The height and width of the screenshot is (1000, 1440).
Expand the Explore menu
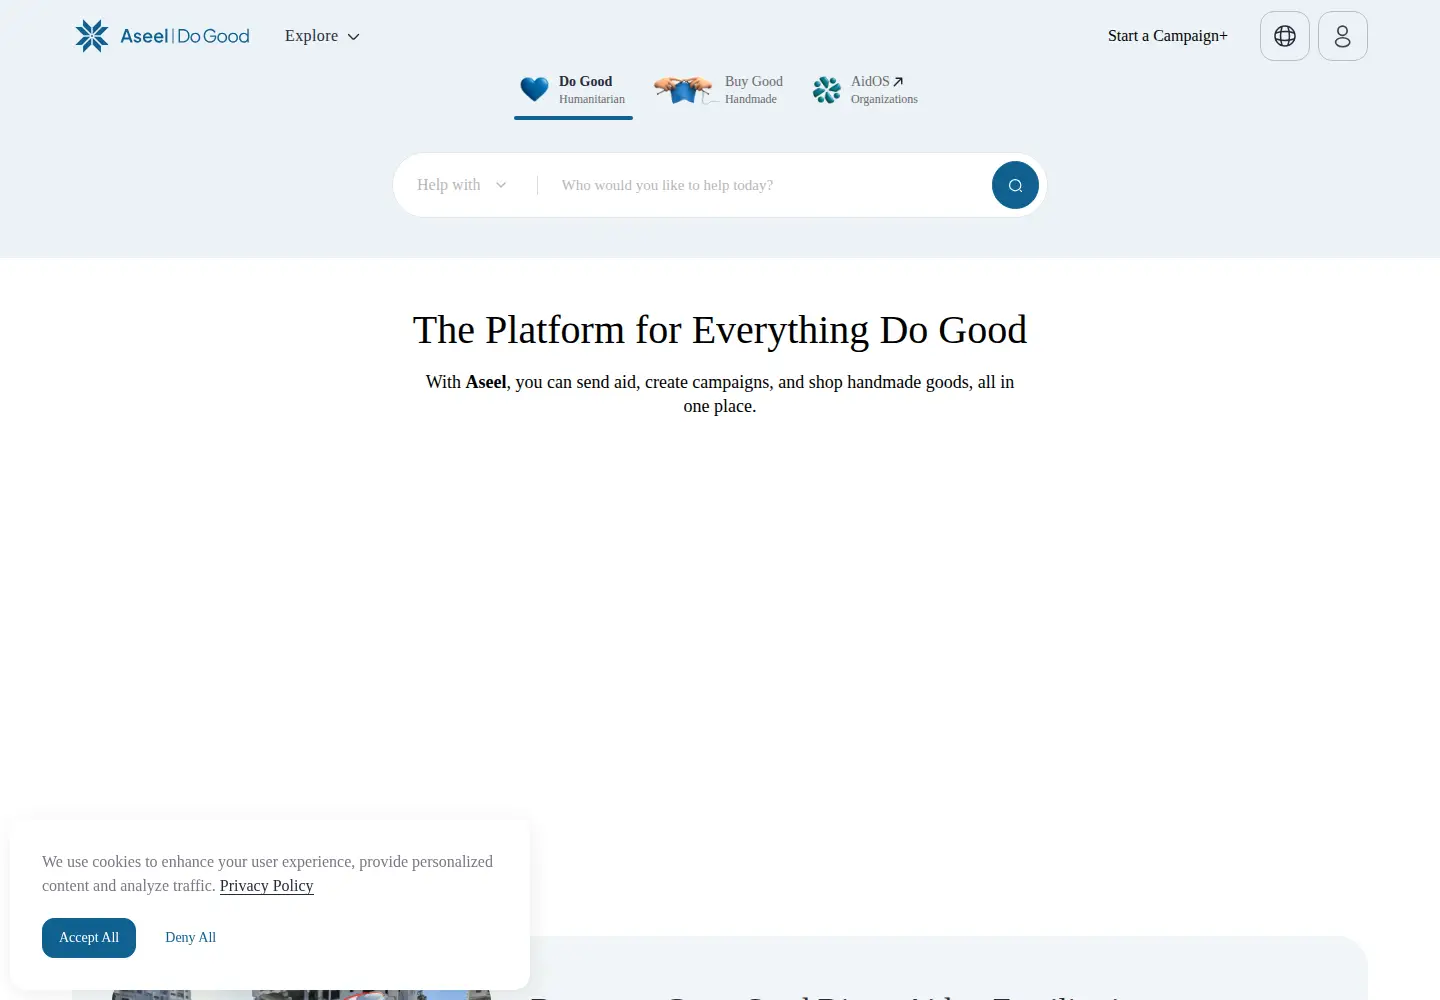click(x=322, y=36)
